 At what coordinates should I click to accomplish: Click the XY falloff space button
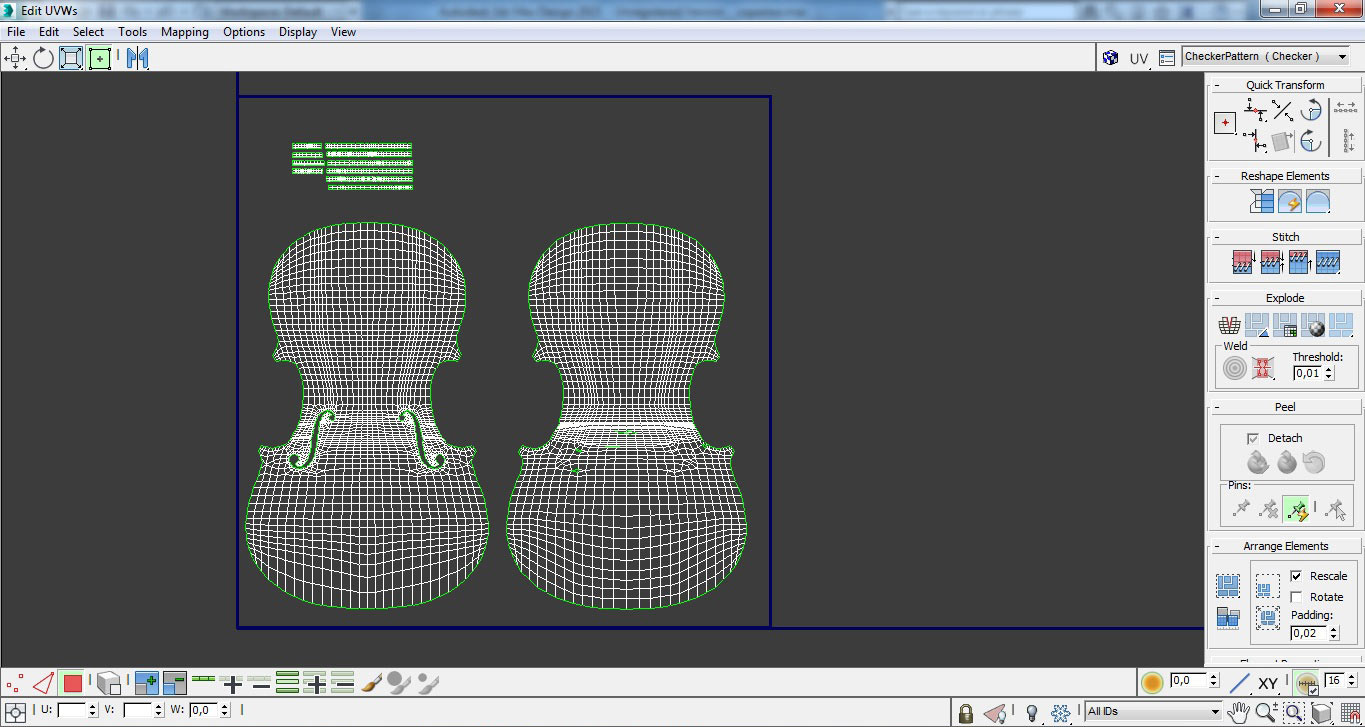1268,684
